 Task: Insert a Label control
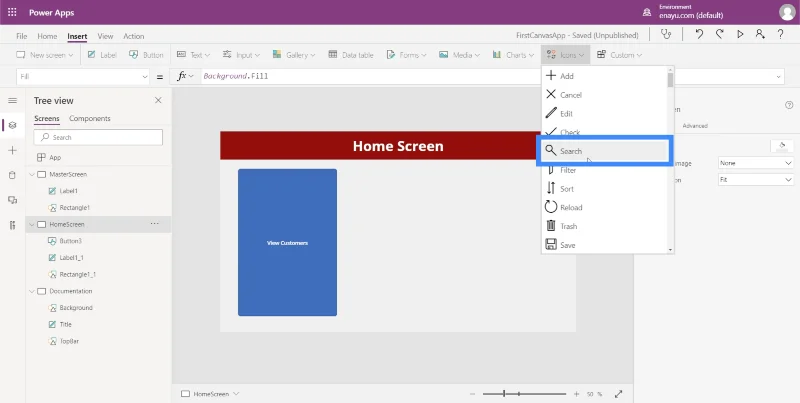click(x=102, y=55)
